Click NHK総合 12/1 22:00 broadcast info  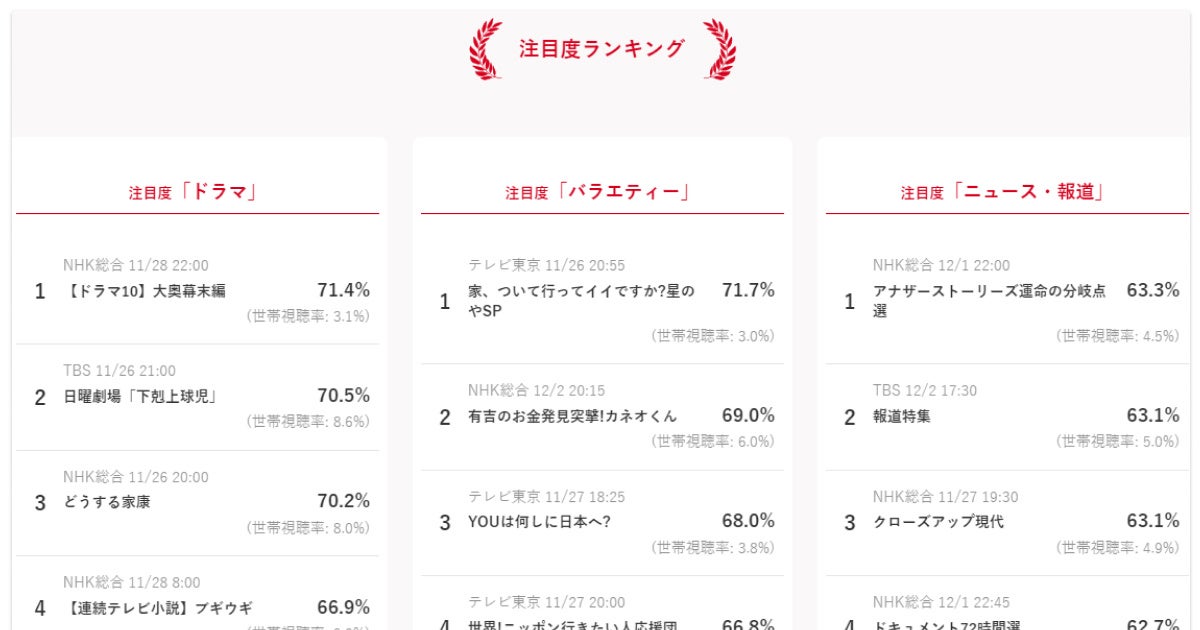pyautogui.click(x=941, y=265)
